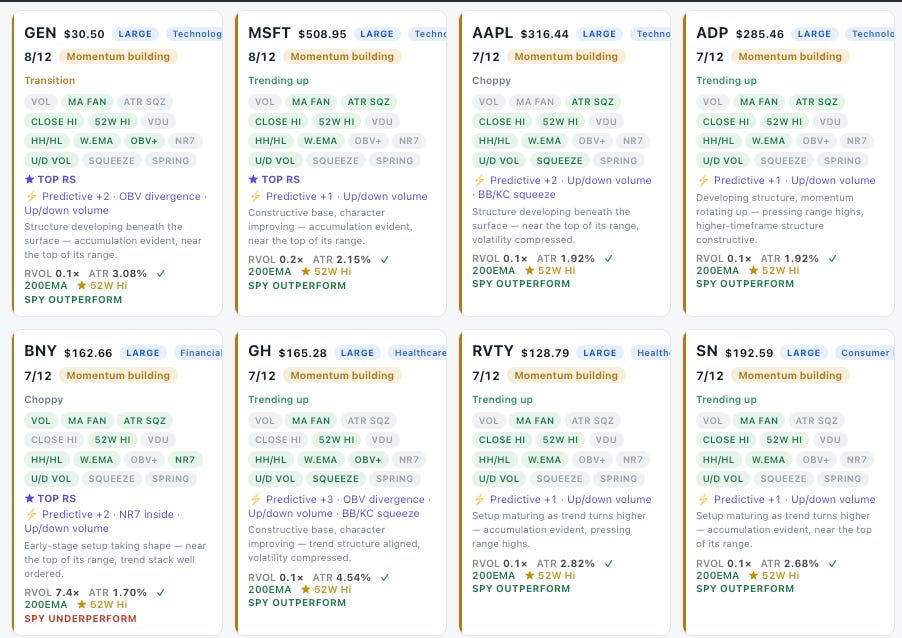Viewport: 902px width, 638px height.
Task: Click the 52W Hi gold star on MSFT card
Action: (306, 271)
